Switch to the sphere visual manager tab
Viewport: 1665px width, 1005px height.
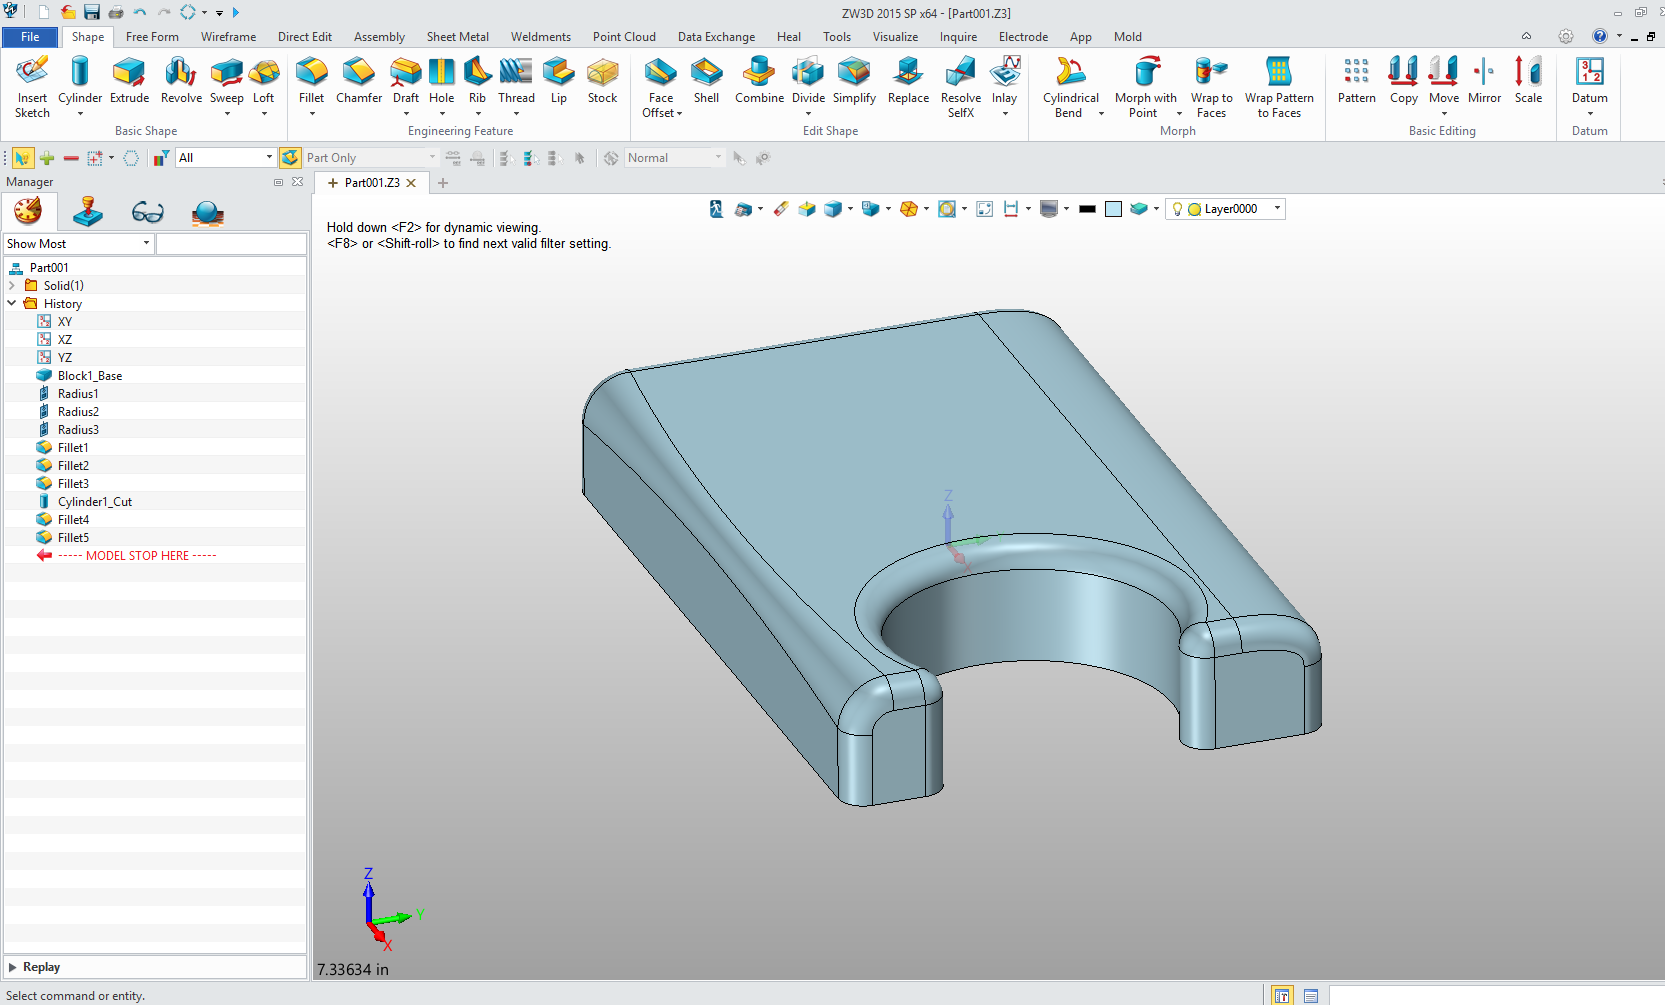pos(208,212)
